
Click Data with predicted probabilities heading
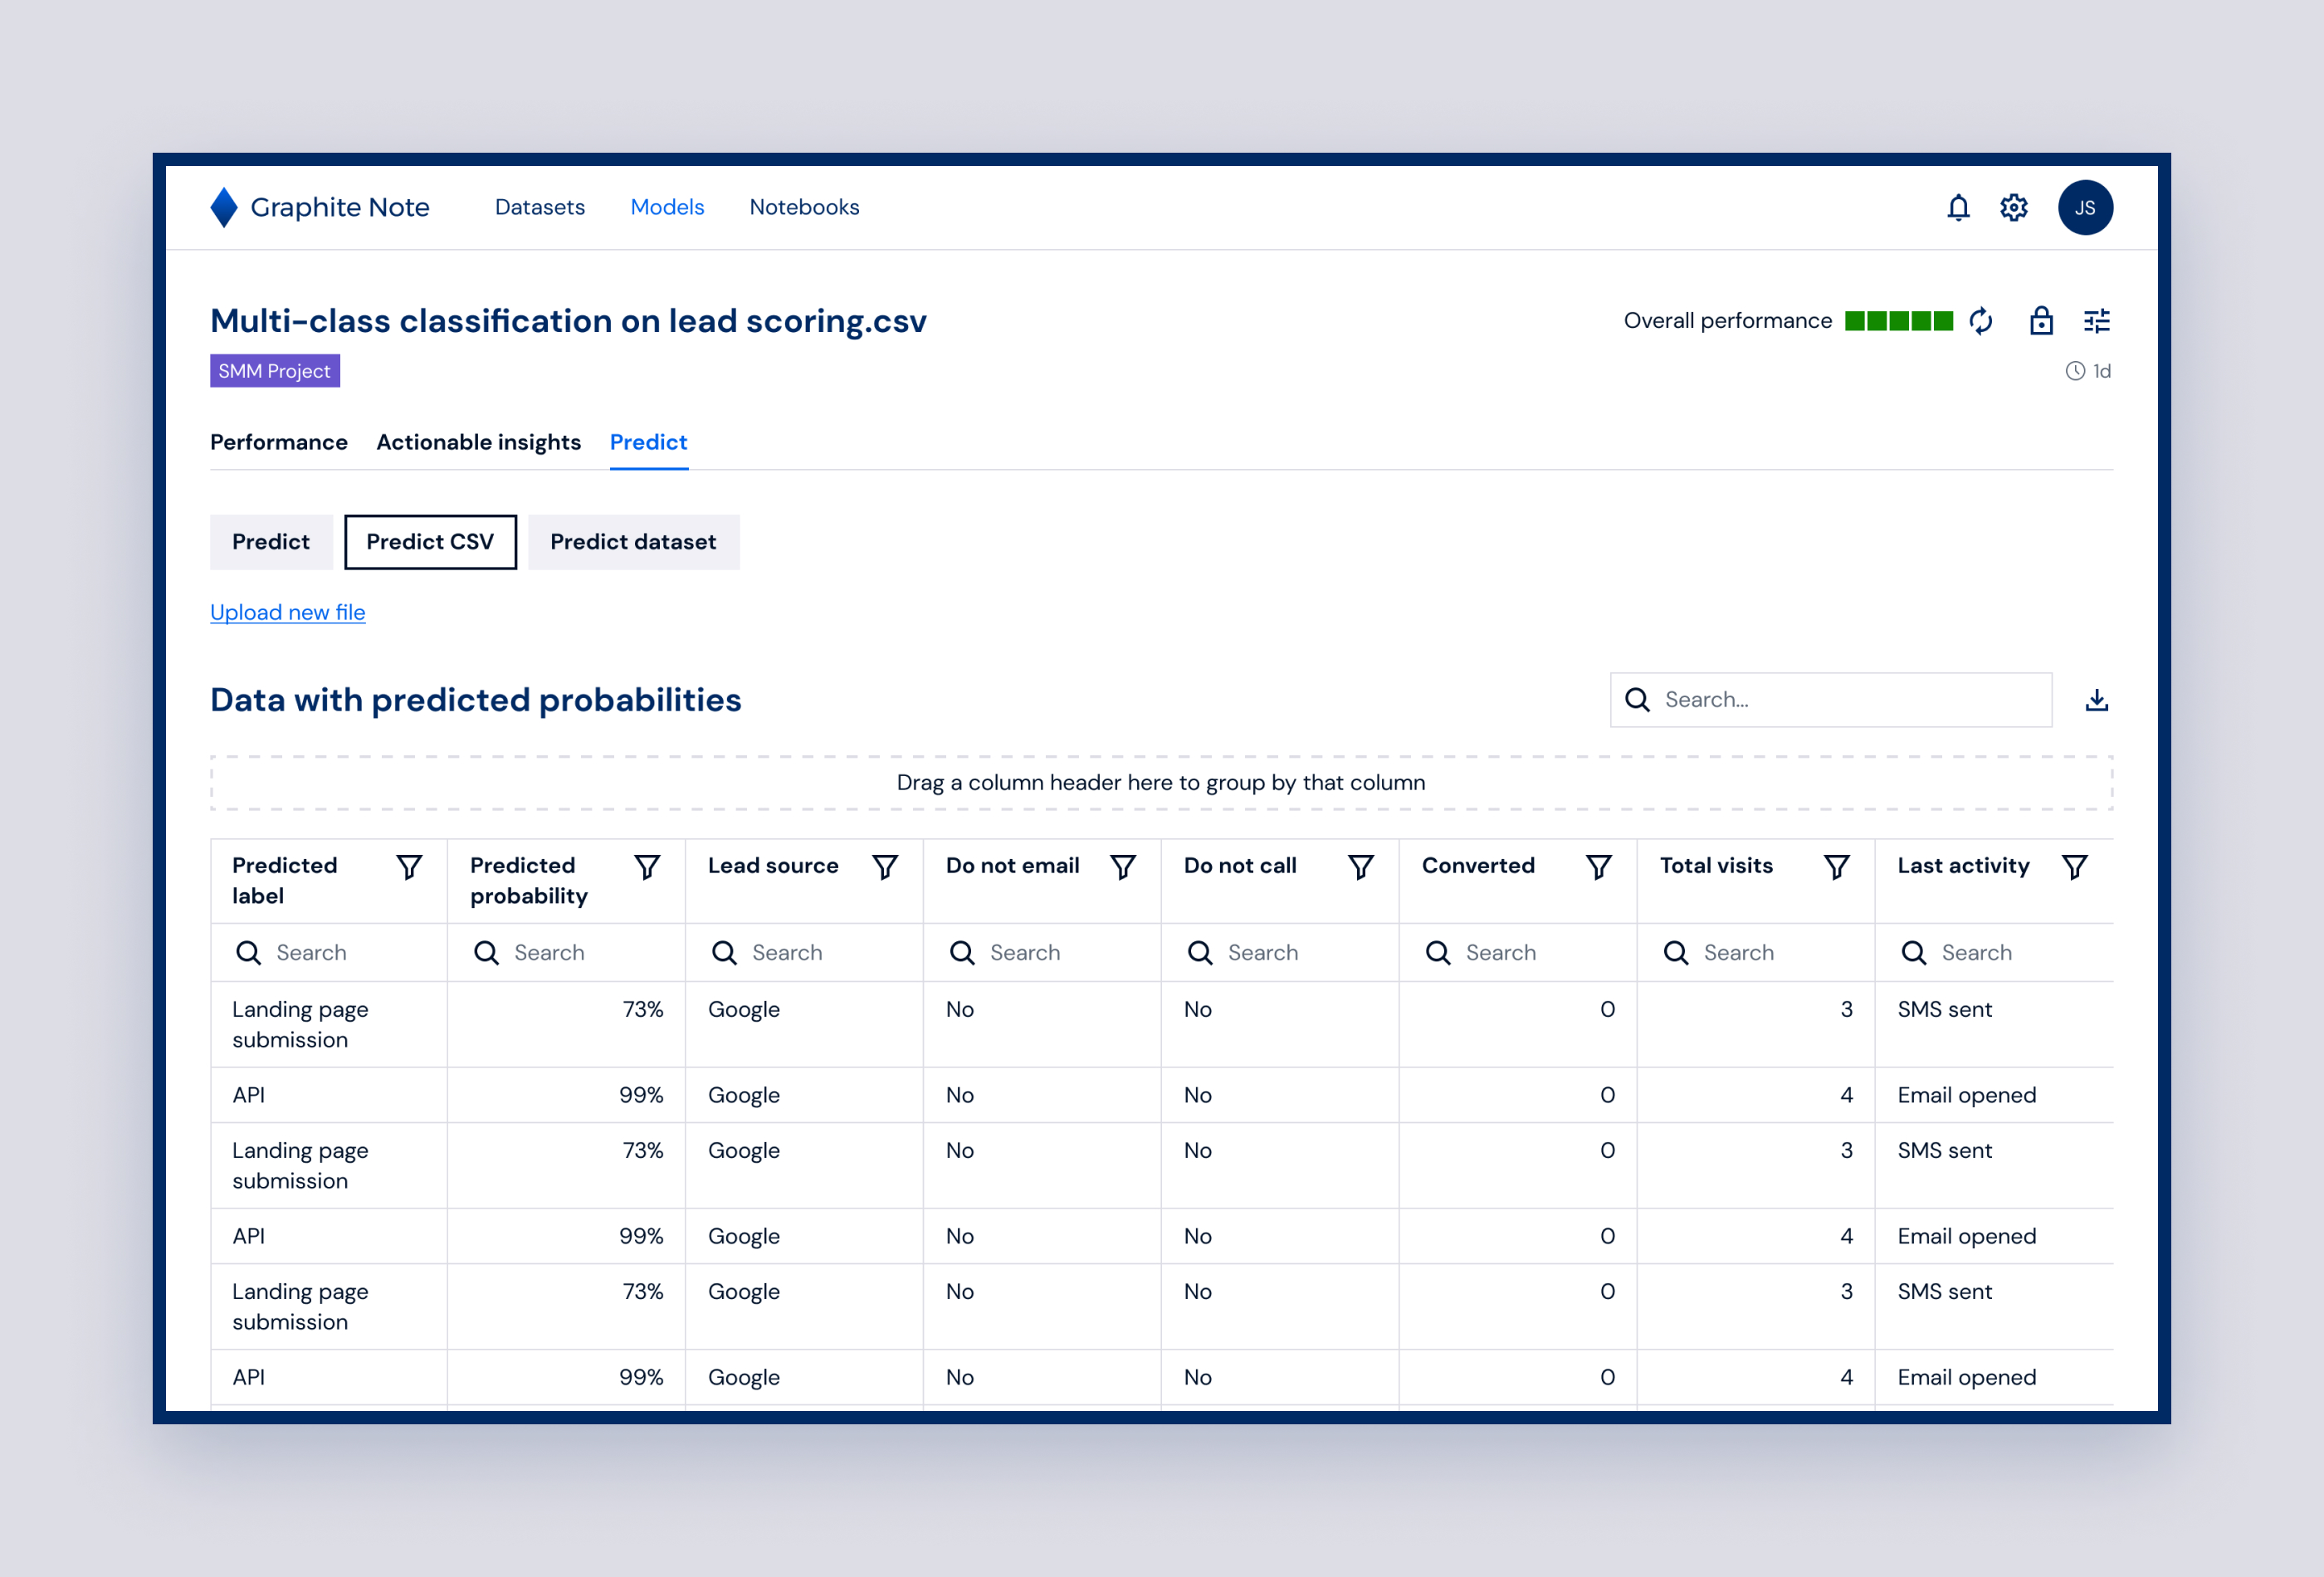click(476, 700)
